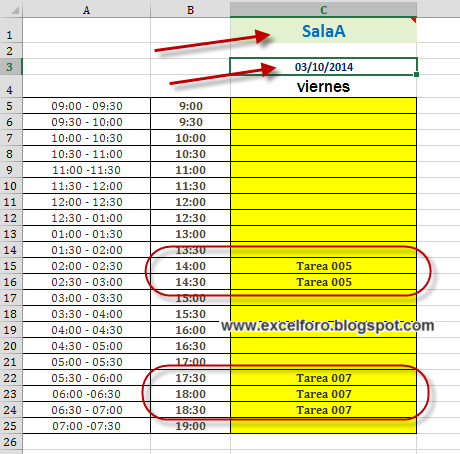Click the 15:30 cell in column B
This screenshot has width=460, height=454.
[190, 314]
